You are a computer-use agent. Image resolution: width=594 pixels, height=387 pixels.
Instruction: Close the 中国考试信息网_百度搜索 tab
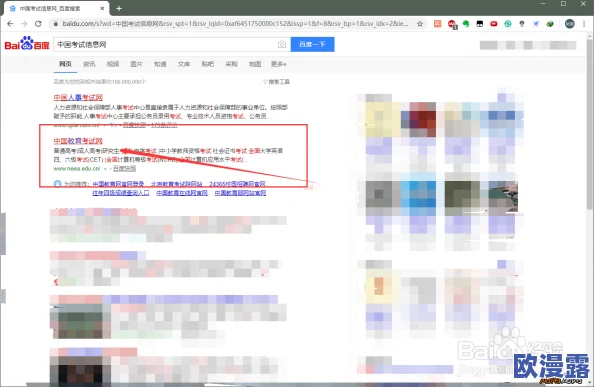coord(102,8)
